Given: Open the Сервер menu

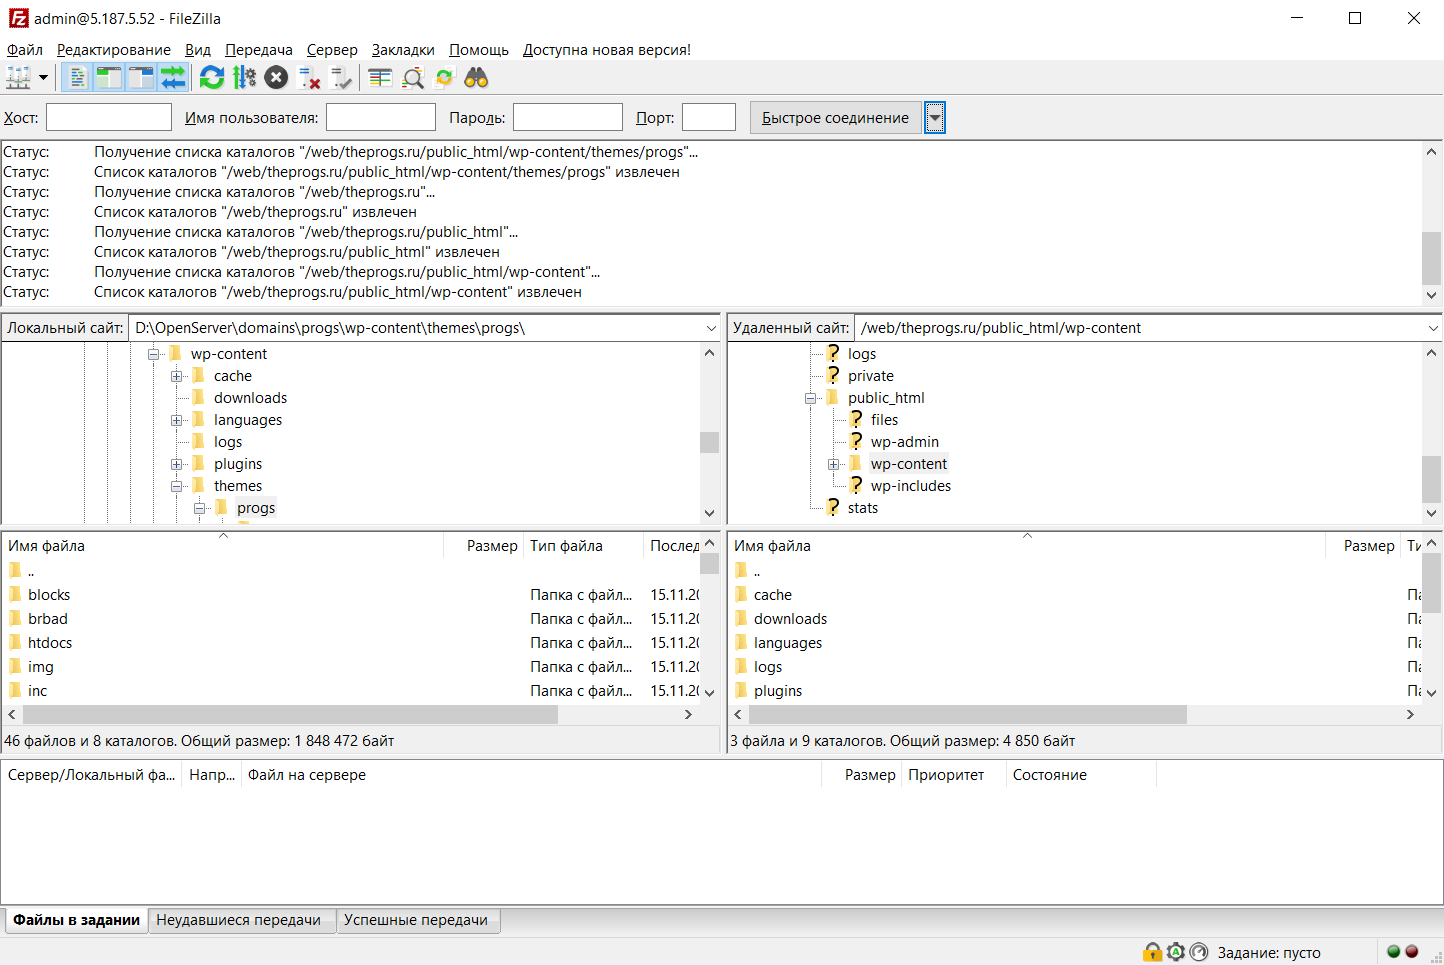Looking at the screenshot, I should (331, 50).
